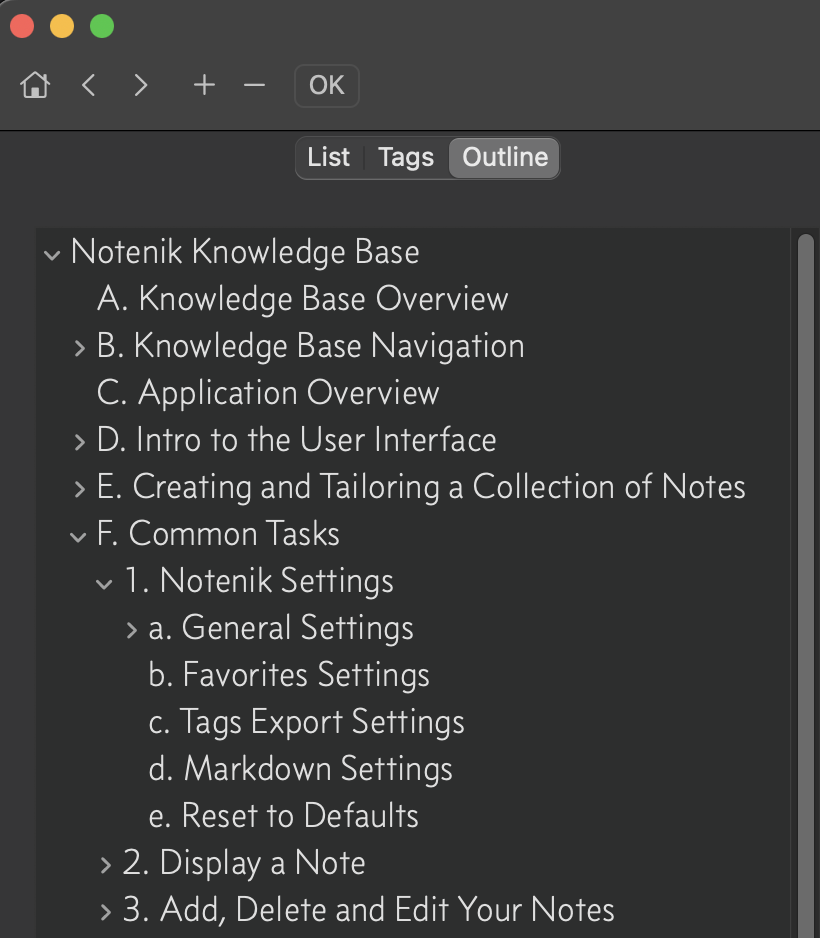Image resolution: width=820 pixels, height=938 pixels.
Task: Select F. Common Tasks row
Action: [413, 534]
